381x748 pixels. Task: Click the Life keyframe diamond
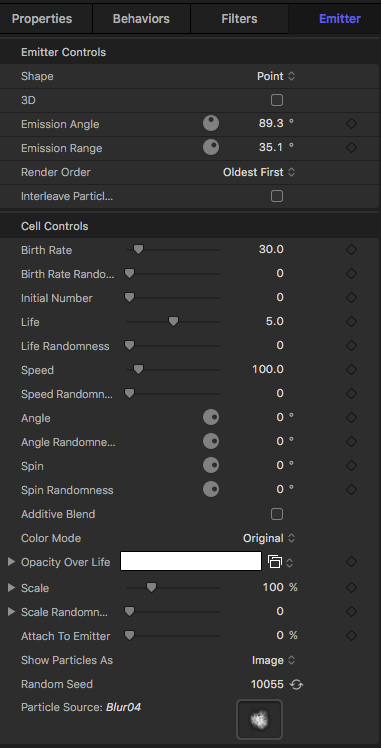tap(351, 322)
